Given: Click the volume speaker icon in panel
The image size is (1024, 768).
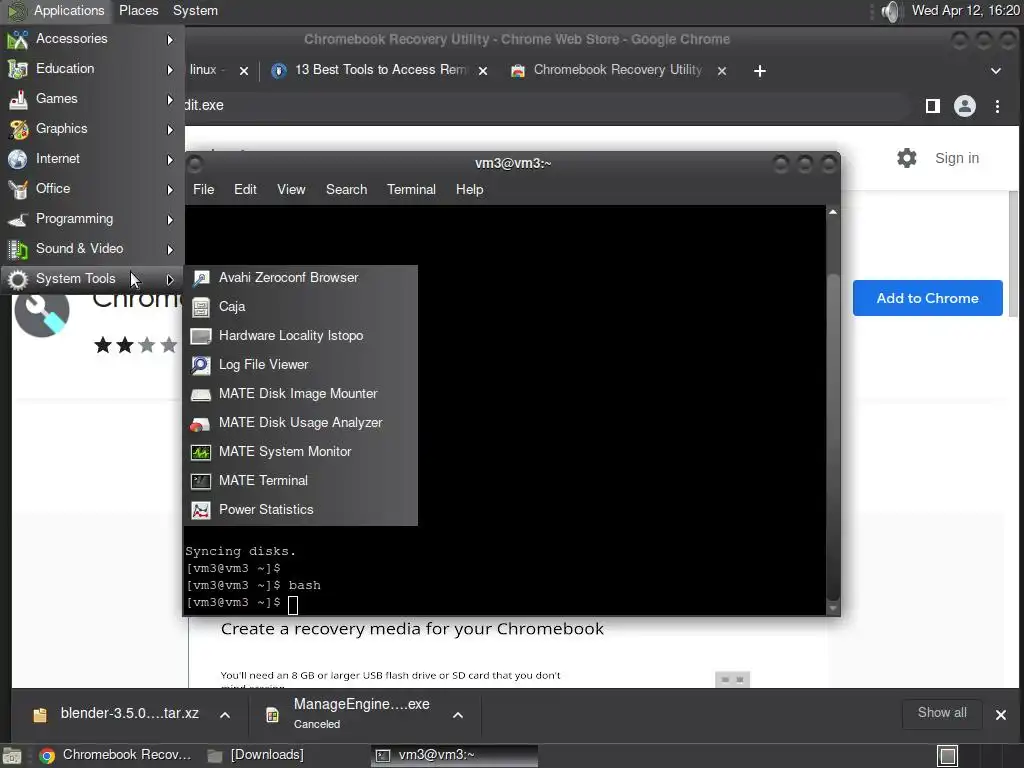Looking at the screenshot, I should [x=890, y=11].
